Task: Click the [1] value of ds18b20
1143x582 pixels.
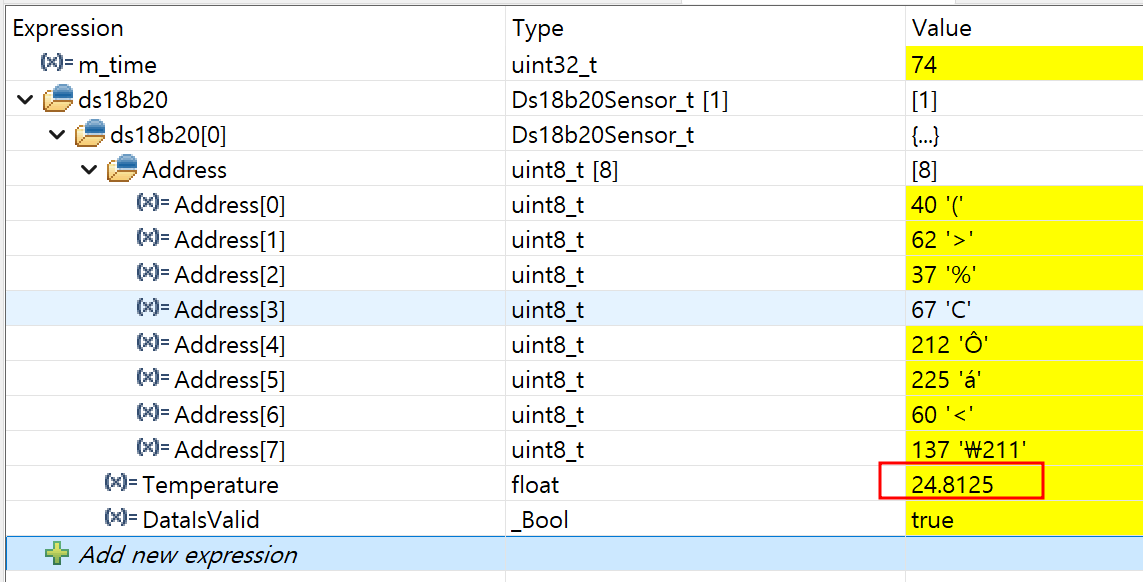Action: pos(924,100)
